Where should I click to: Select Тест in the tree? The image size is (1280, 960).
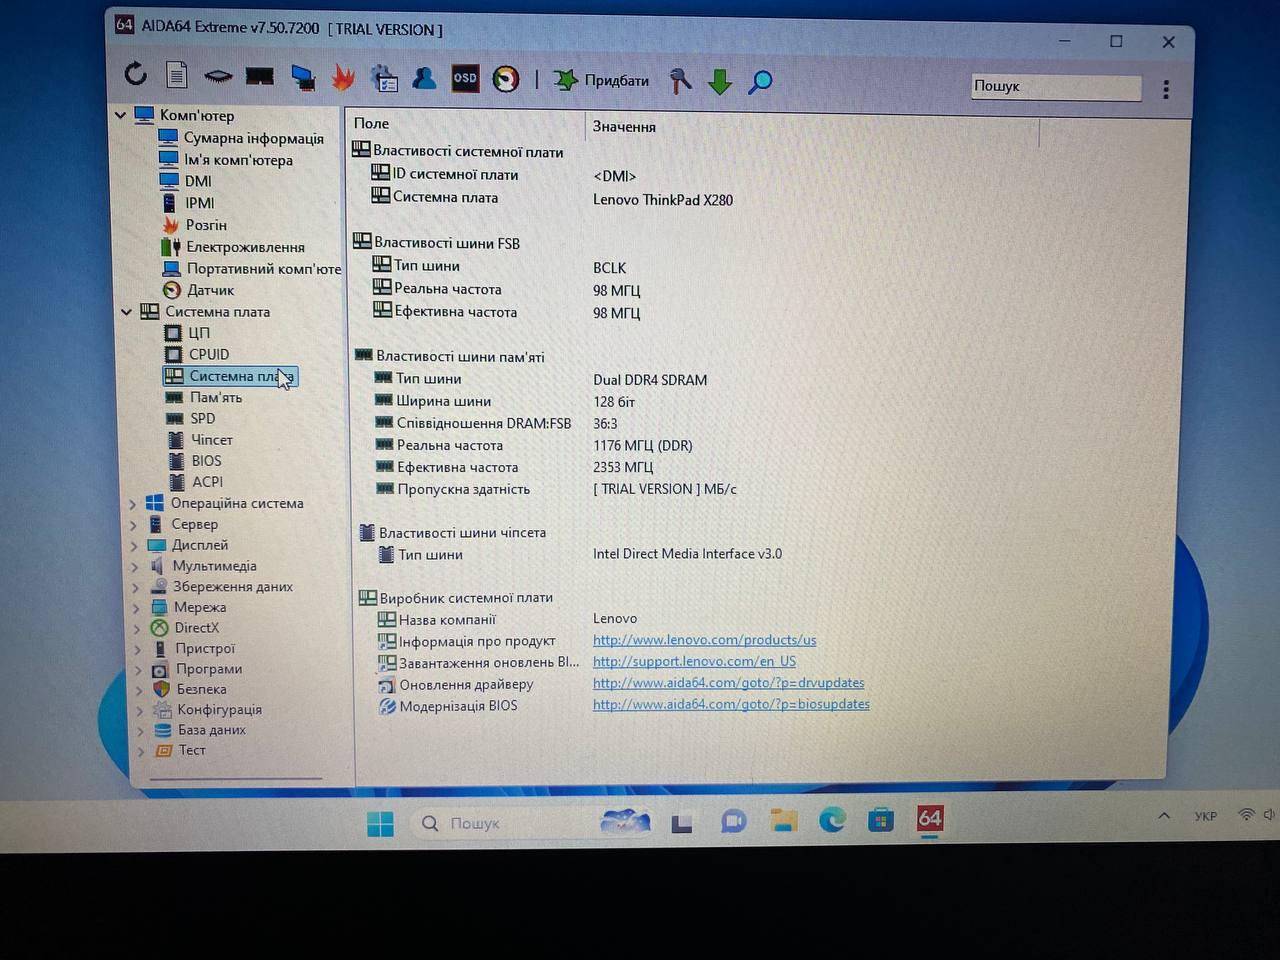192,750
